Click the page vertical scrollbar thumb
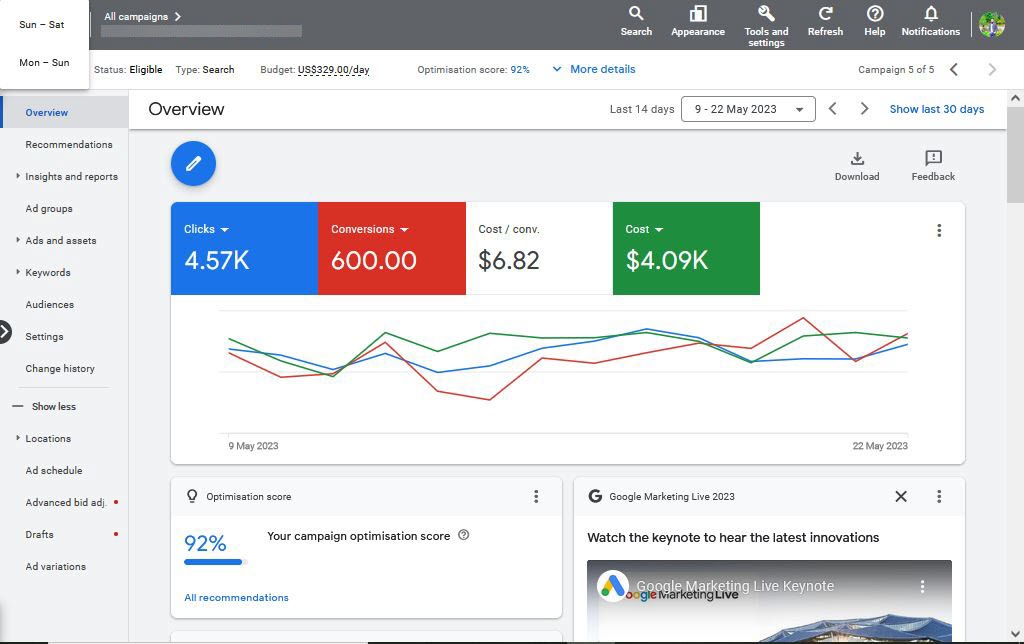 tap(1015, 157)
